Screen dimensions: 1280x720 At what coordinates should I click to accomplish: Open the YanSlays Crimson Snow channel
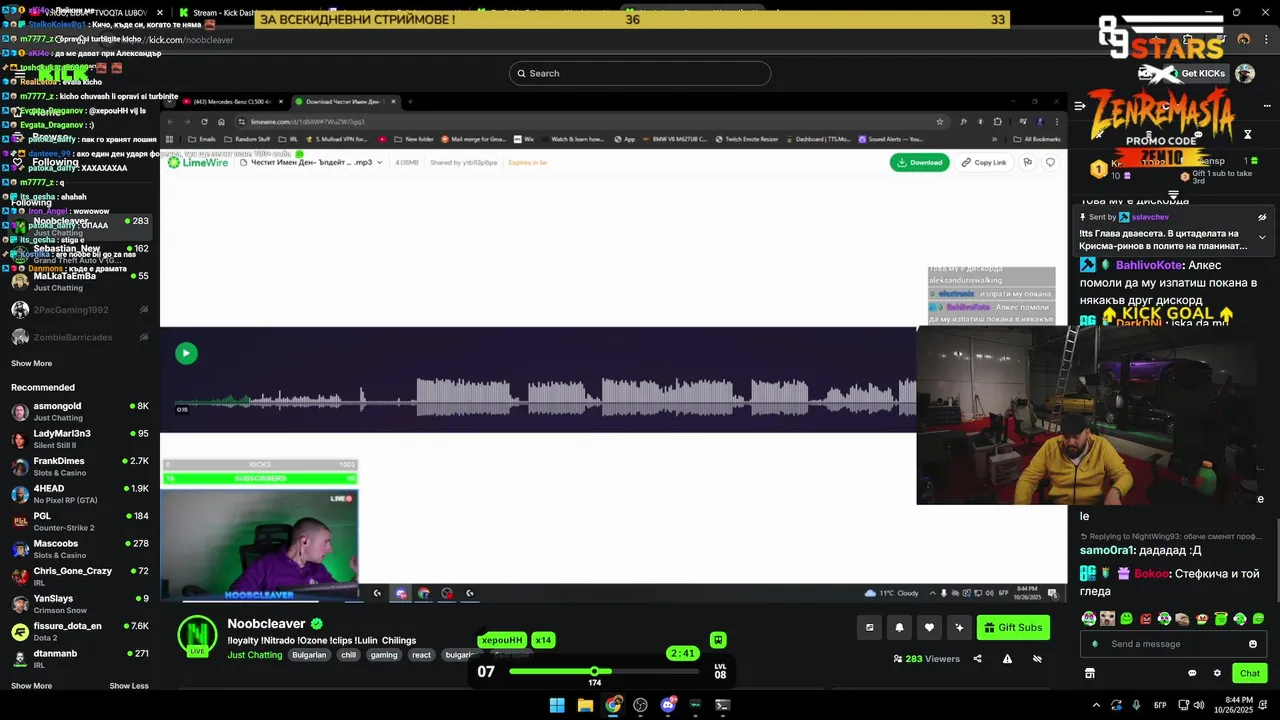pyautogui.click(x=80, y=603)
